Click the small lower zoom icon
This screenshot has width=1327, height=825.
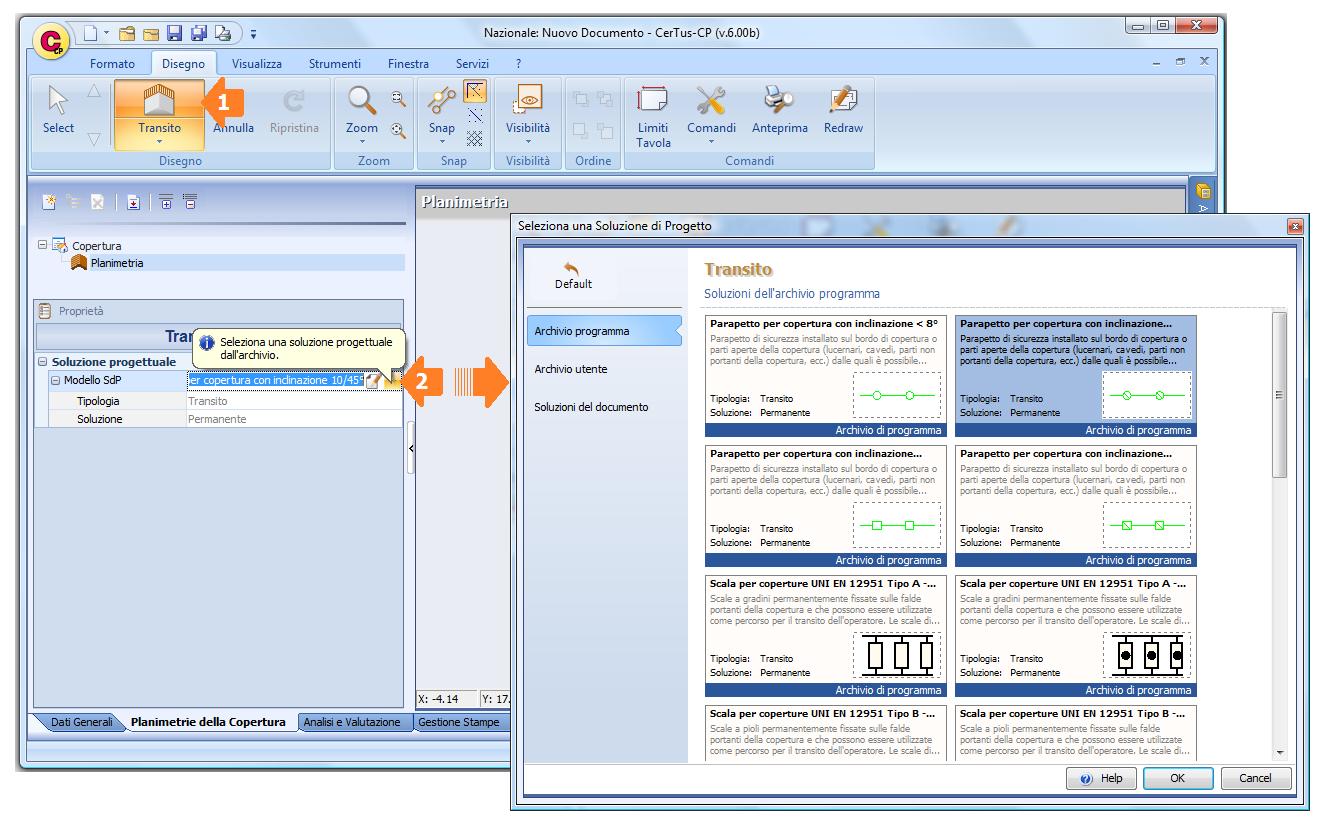coord(398,129)
